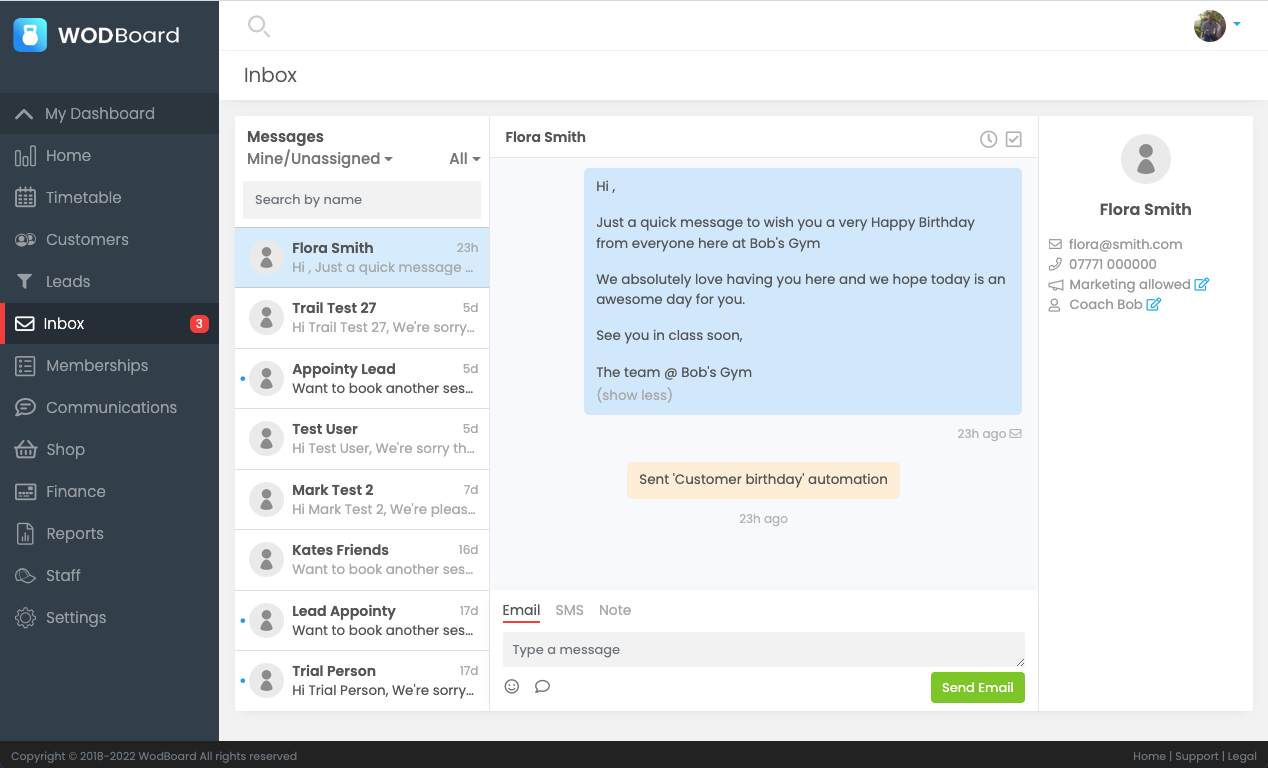
Task: Open the Leads section
Action: 69,281
